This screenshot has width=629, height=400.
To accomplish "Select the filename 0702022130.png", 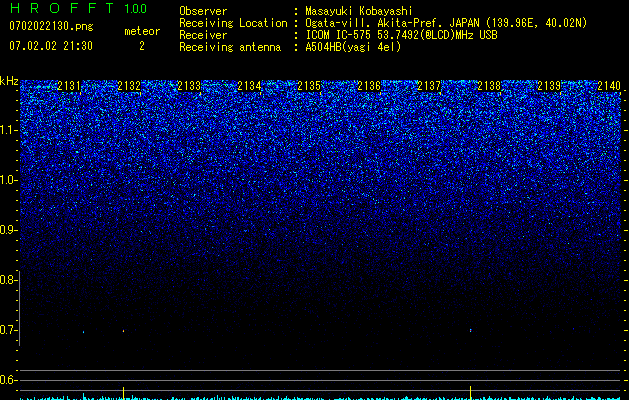I will click(x=51, y=27).
